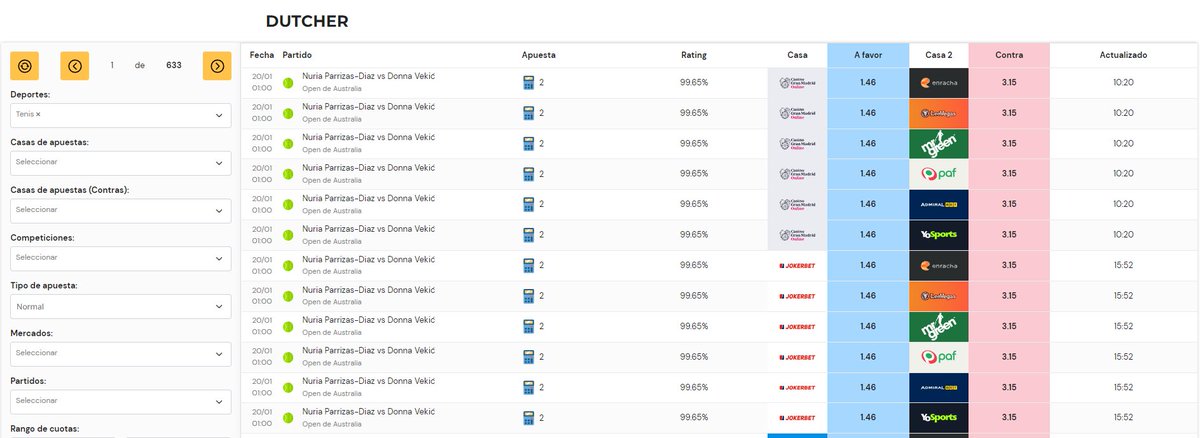Click Jokerbet logo in the enracha row
The height and width of the screenshot is (438, 1200).
click(798, 265)
